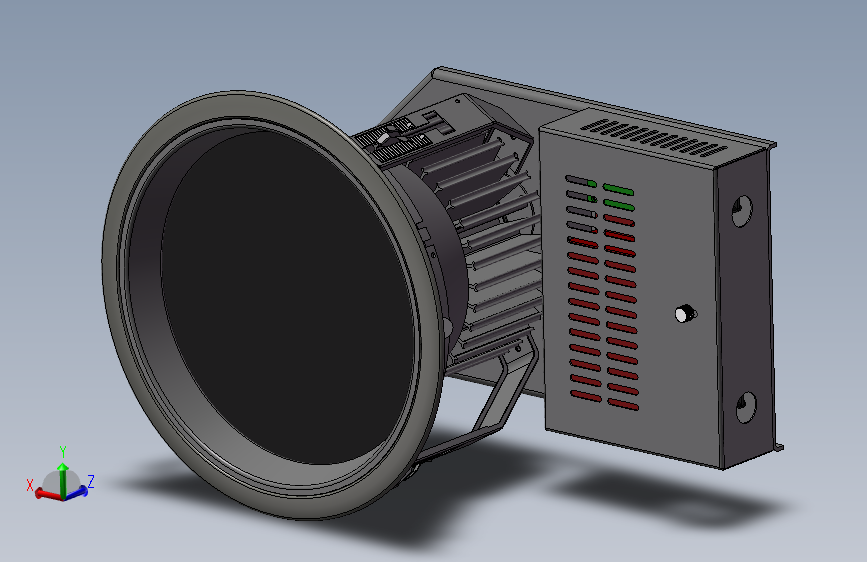This screenshot has height=562, width=867.
Task: Select the white knob on the driver box
Action: coord(685,314)
